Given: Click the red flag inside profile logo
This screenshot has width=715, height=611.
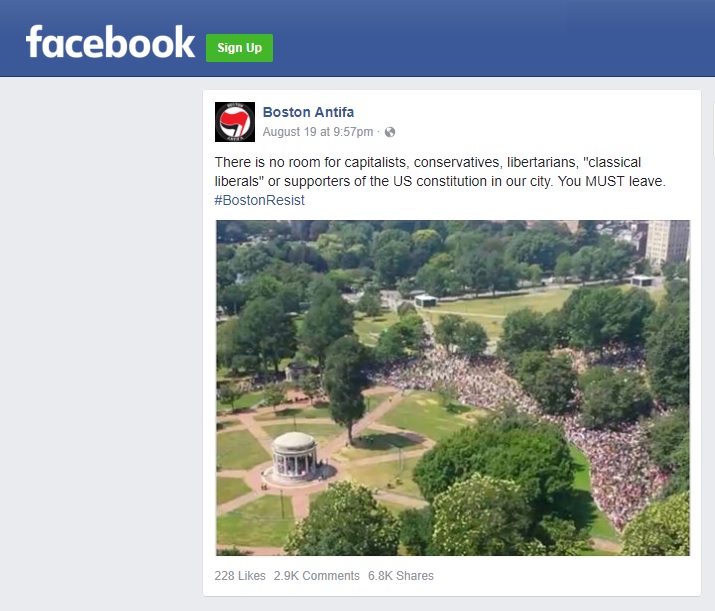Looking at the screenshot, I should point(235,121).
